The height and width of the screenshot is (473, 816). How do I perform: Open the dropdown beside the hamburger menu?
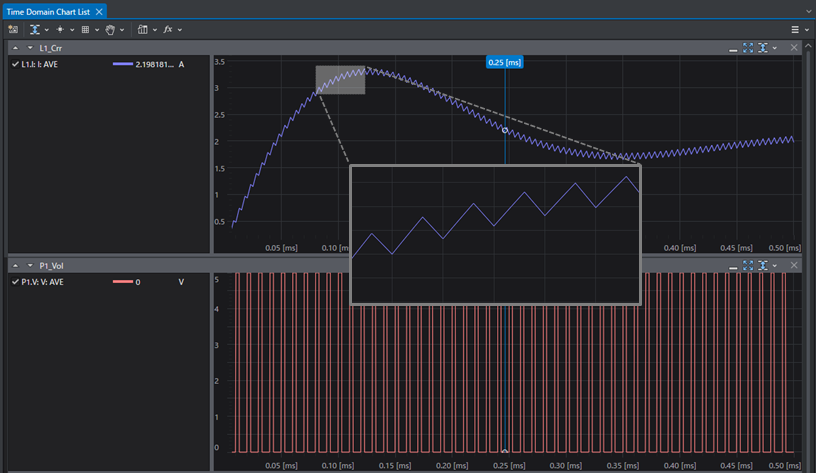tap(807, 30)
